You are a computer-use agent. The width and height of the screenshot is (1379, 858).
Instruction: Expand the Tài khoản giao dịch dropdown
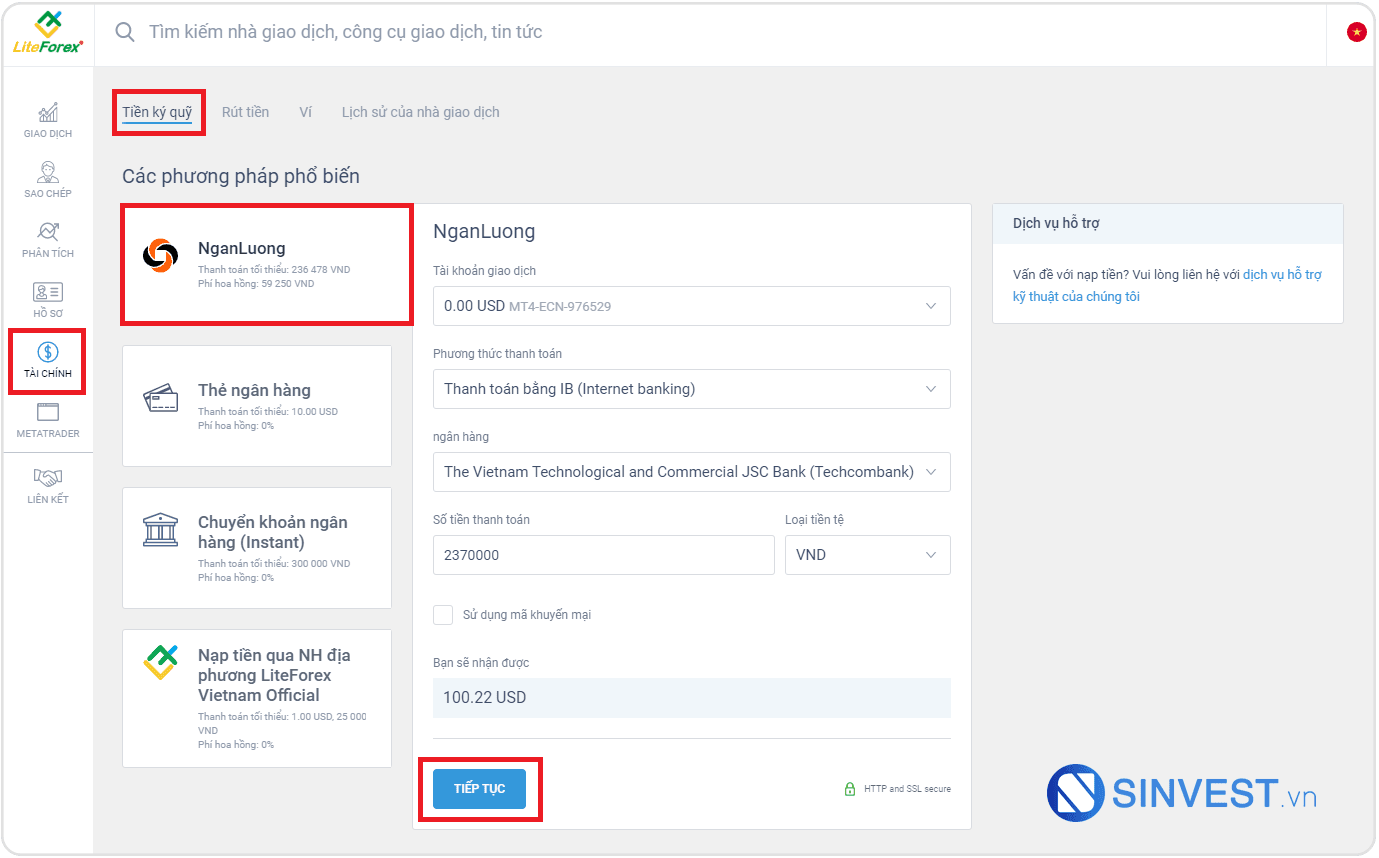click(x=692, y=306)
